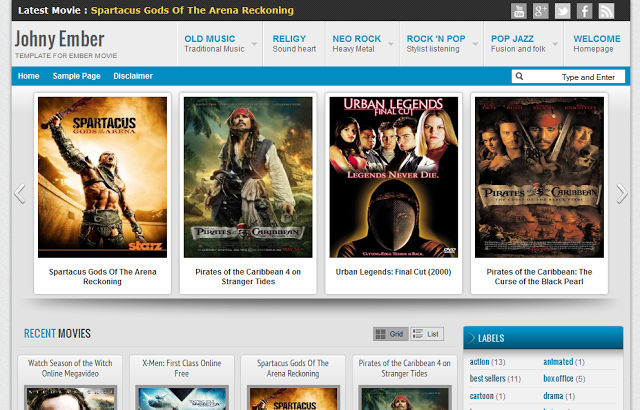This screenshot has width=640, height=410.
Task: Go to next carousel slide arrow
Action: (622, 193)
